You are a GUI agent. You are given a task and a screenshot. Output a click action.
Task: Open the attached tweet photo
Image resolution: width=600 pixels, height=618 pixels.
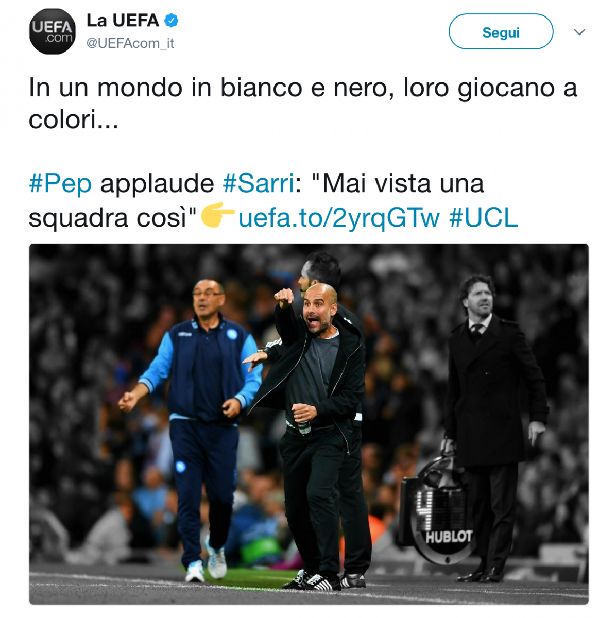(309, 424)
